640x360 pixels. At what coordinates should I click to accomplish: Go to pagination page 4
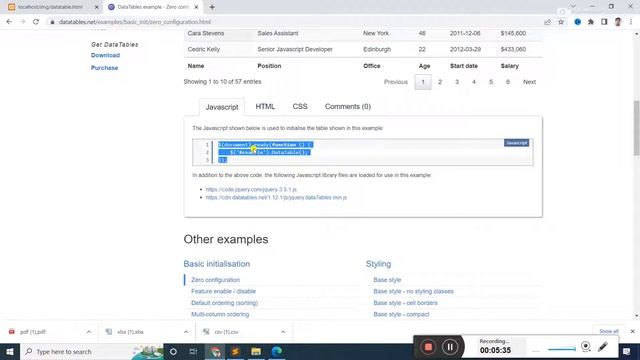[474, 82]
